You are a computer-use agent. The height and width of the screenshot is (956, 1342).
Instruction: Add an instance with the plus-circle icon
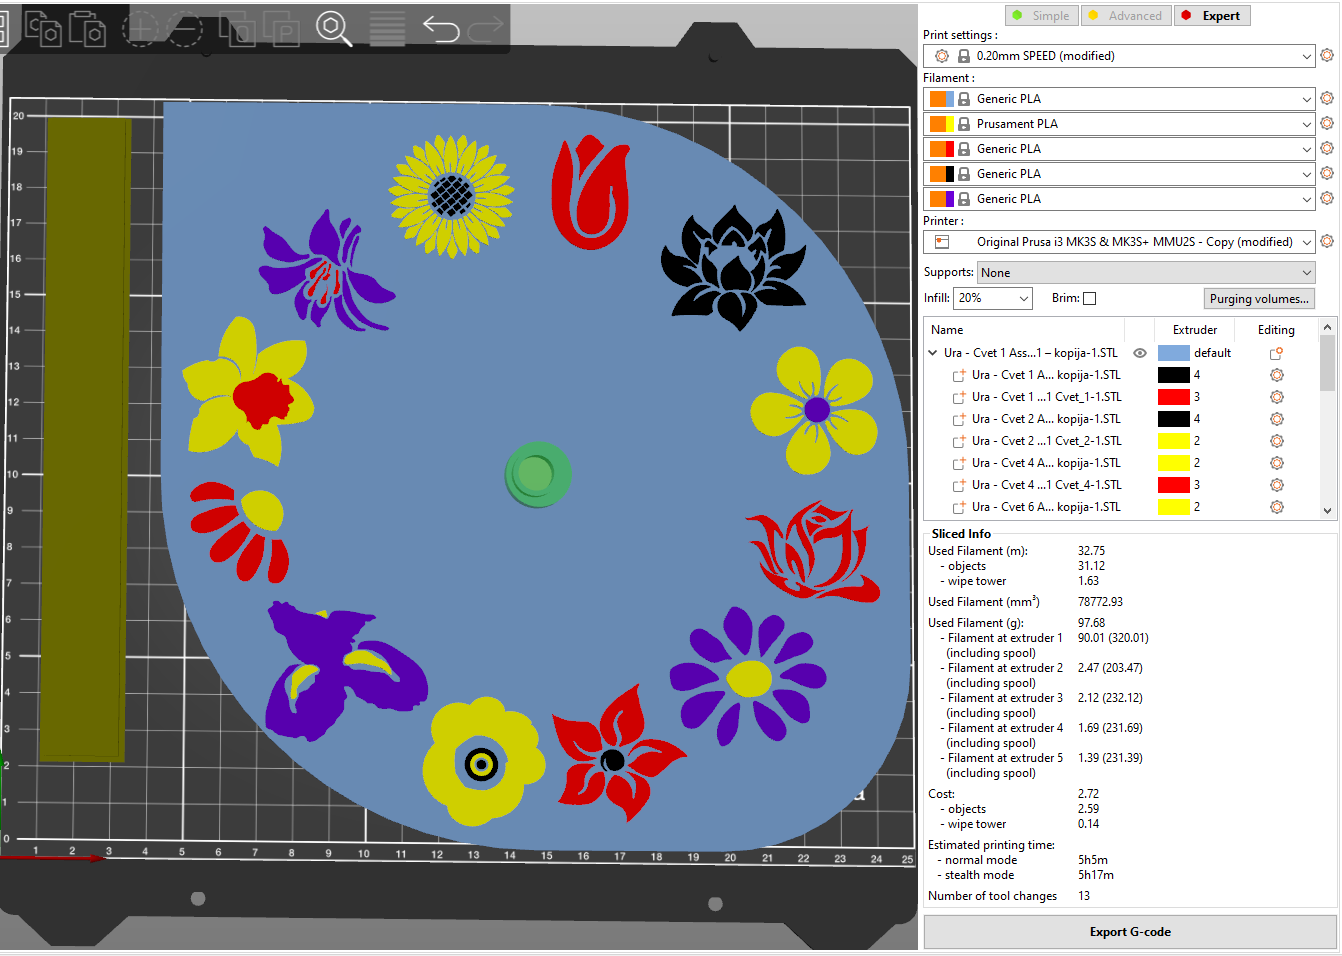(x=139, y=28)
